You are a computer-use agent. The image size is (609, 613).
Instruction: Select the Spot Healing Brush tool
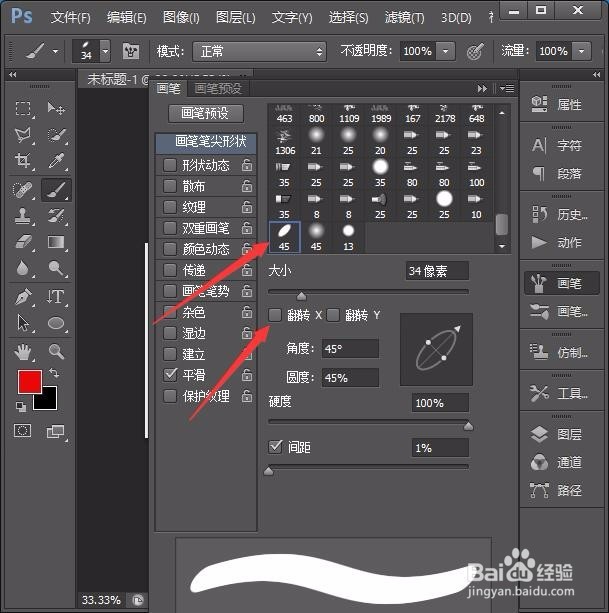click(23, 190)
